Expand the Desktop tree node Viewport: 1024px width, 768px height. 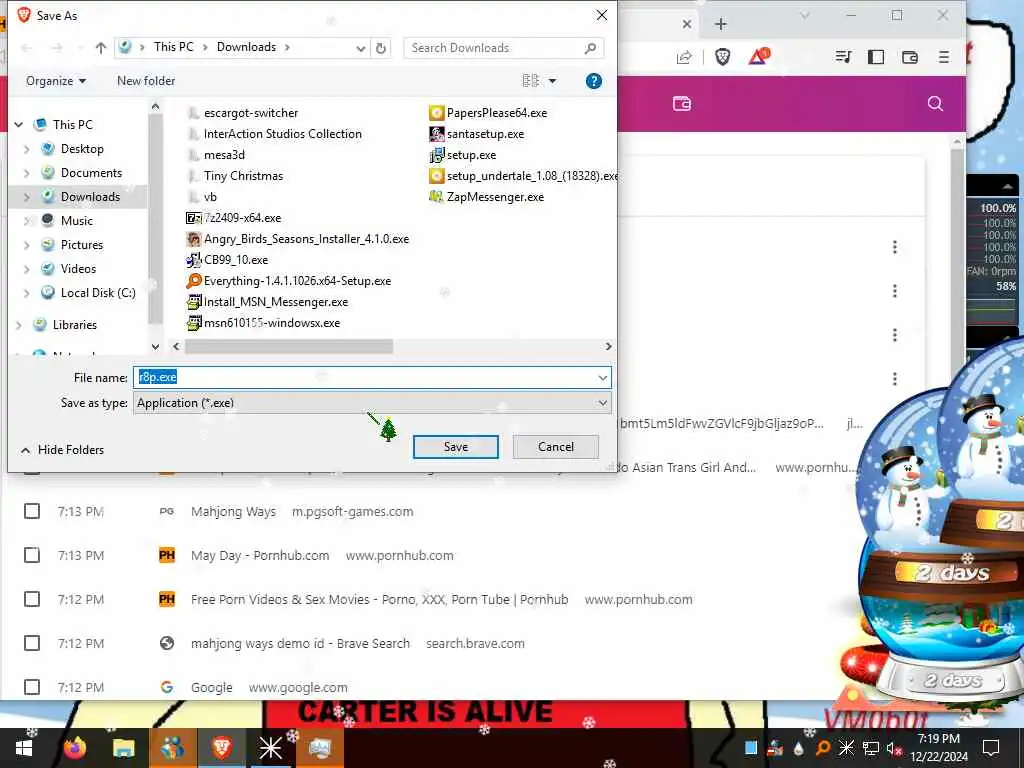[x=27, y=150]
